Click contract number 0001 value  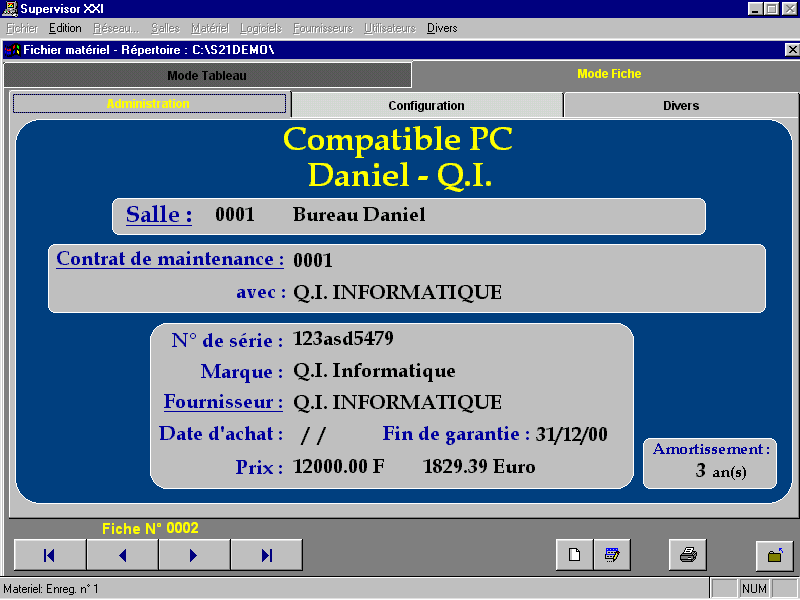pyautogui.click(x=313, y=260)
